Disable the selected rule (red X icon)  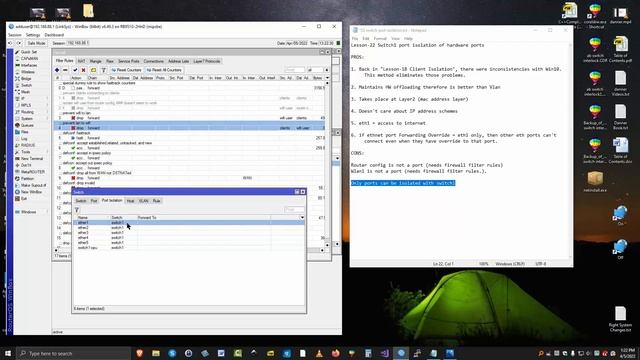pyautogui.click(x=83, y=70)
